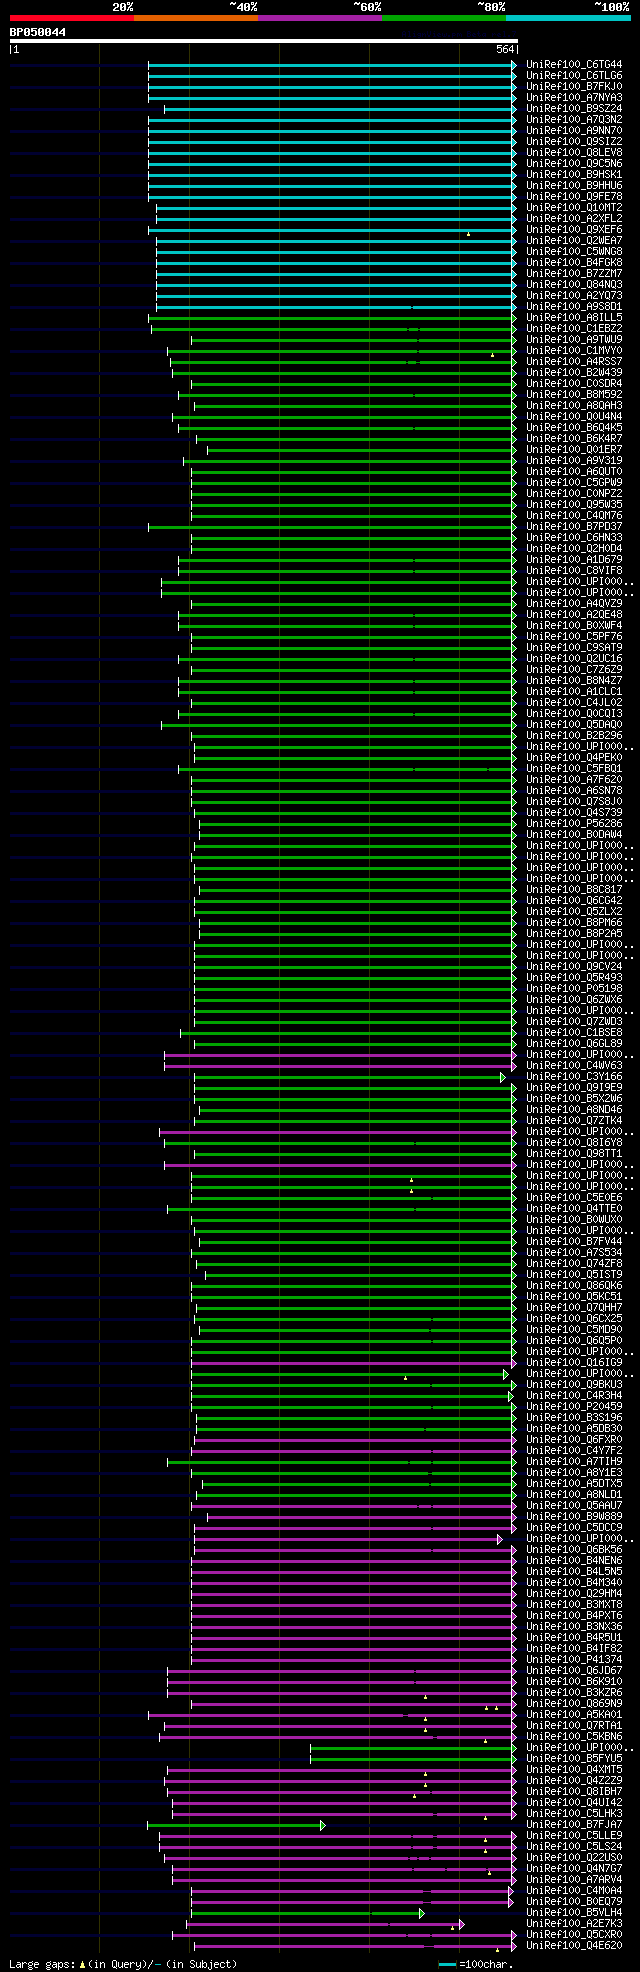Click the UniRef100_C1MVY0 hit name
640x1972 pixels.
574,351
